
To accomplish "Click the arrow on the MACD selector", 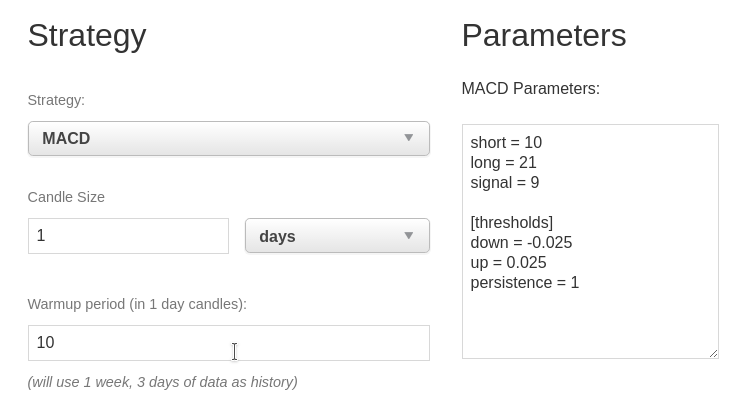I will tap(408, 138).
